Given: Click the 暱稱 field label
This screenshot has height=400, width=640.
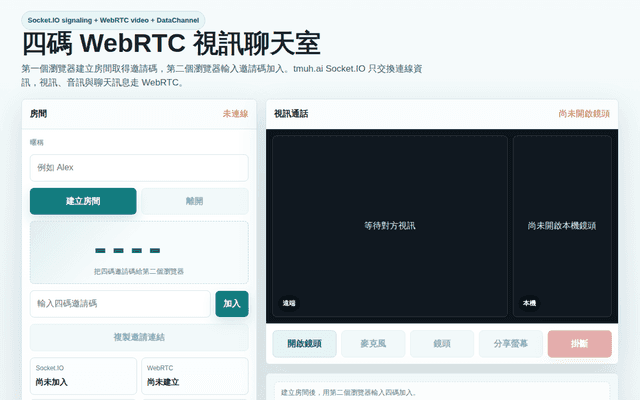Looking at the screenshot, I should (37, 142).
